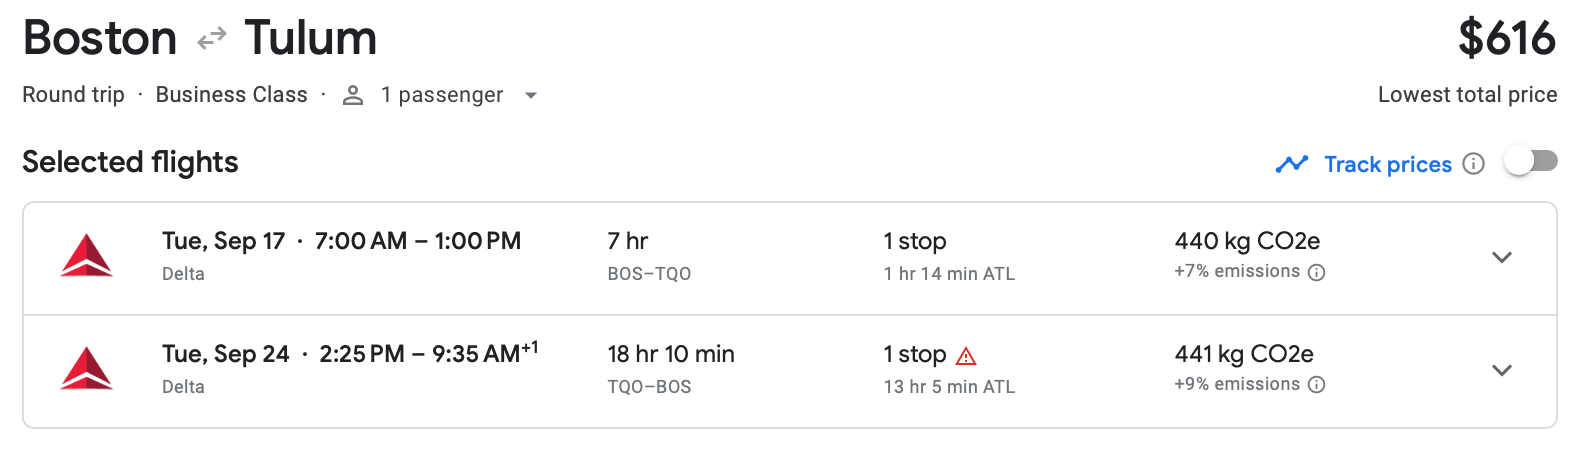Click the 1 passenger label
This screenshot has height=454, width=1576.
pos(441,95)
